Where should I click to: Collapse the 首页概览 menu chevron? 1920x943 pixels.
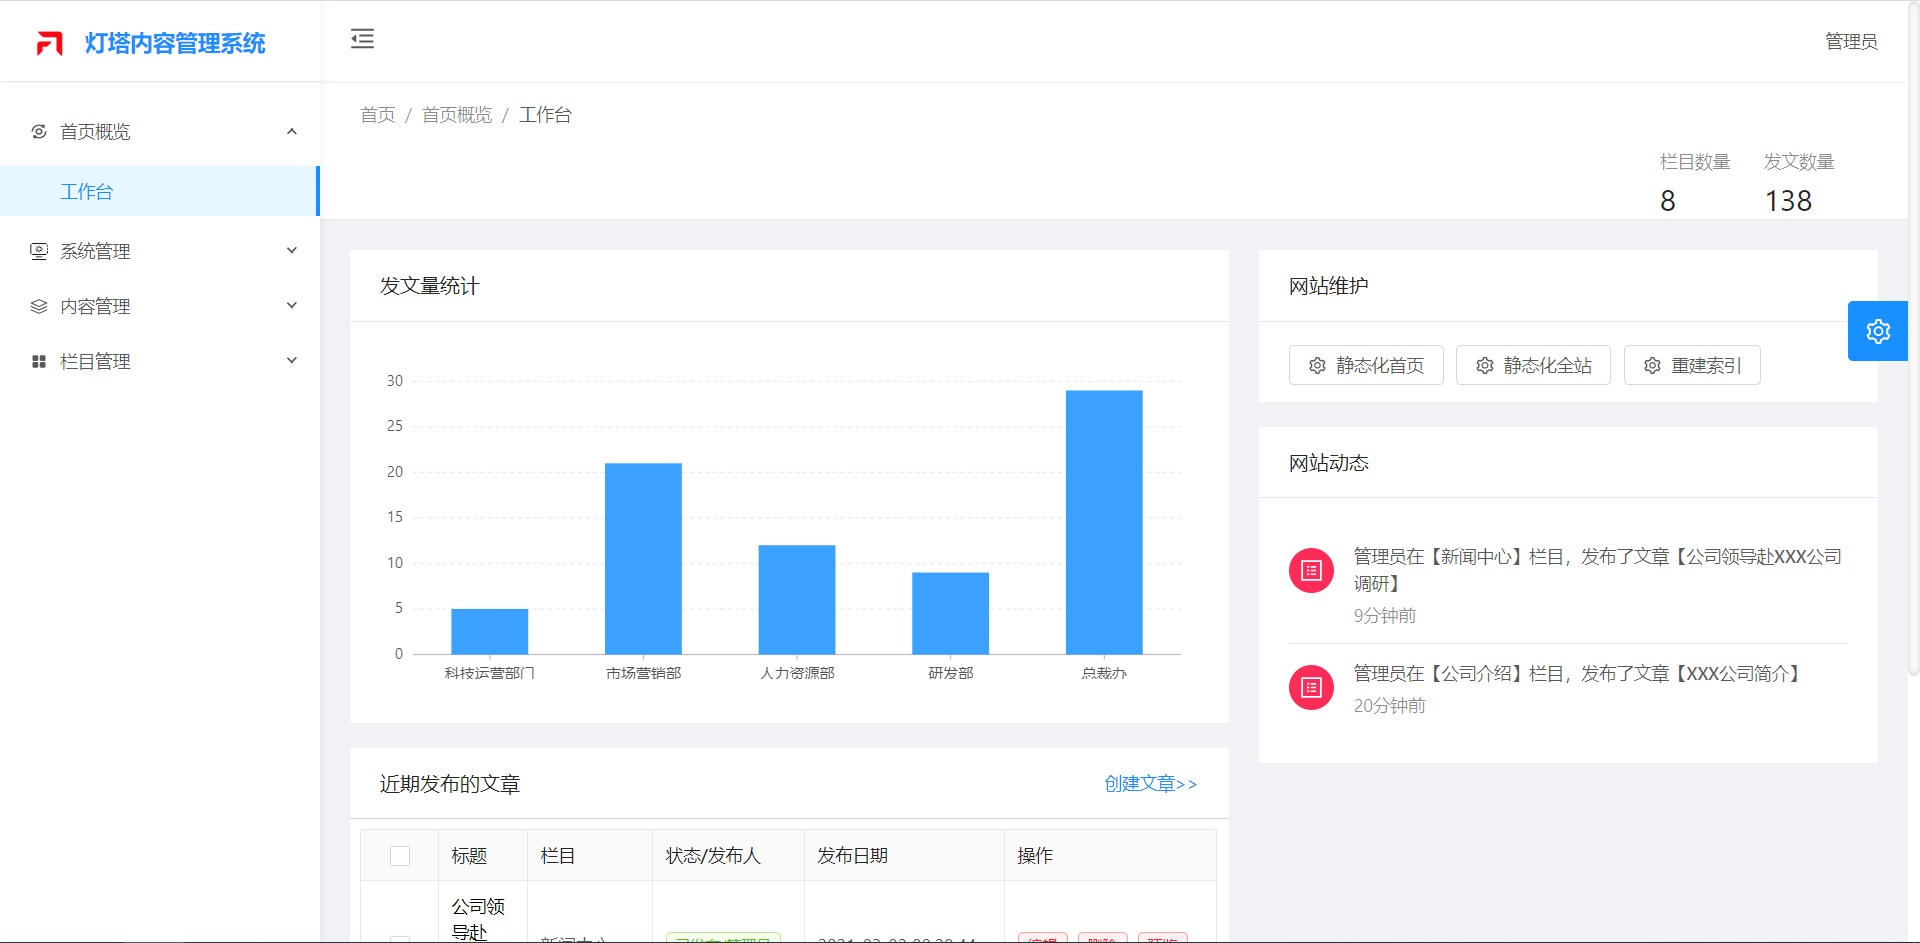pyautogui.click(x=292, y=132)
